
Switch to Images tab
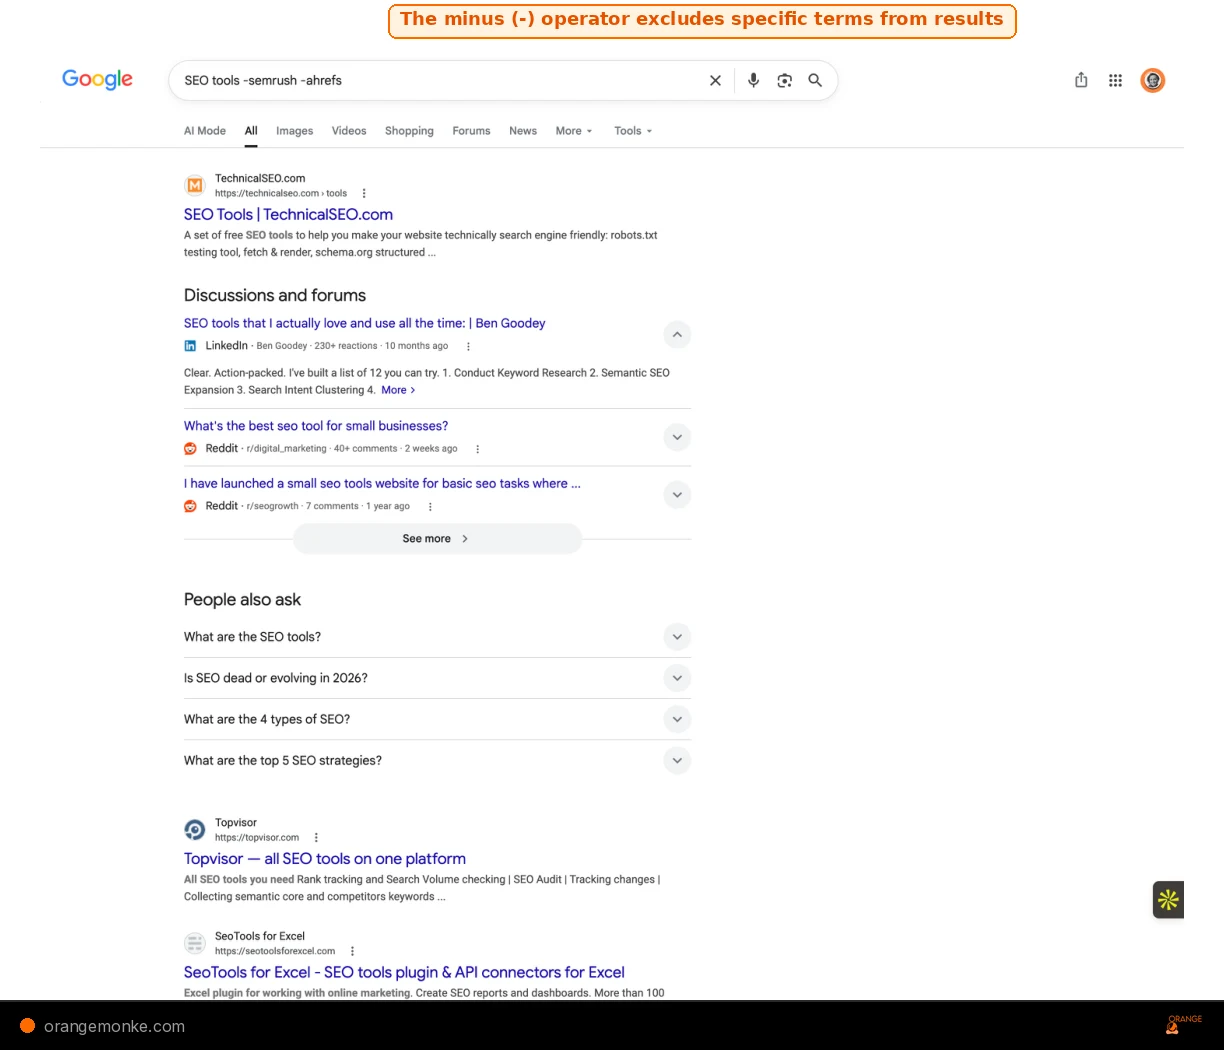click(295, 131)
